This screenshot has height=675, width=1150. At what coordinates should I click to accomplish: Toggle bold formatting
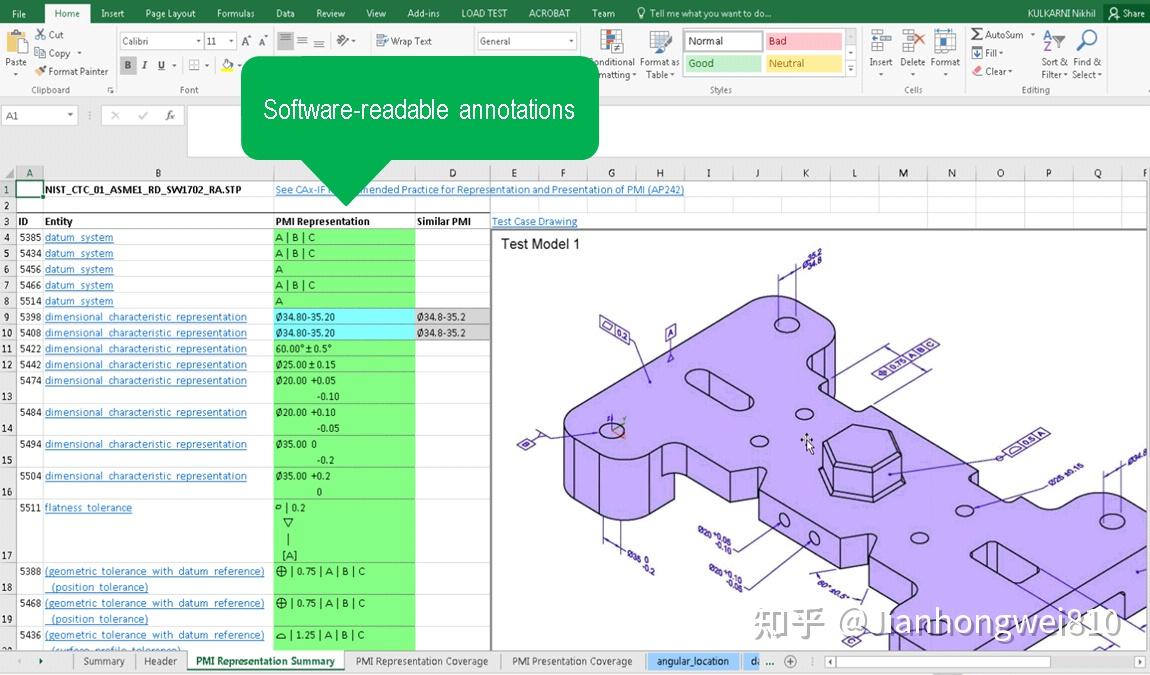tap(127, 64)
